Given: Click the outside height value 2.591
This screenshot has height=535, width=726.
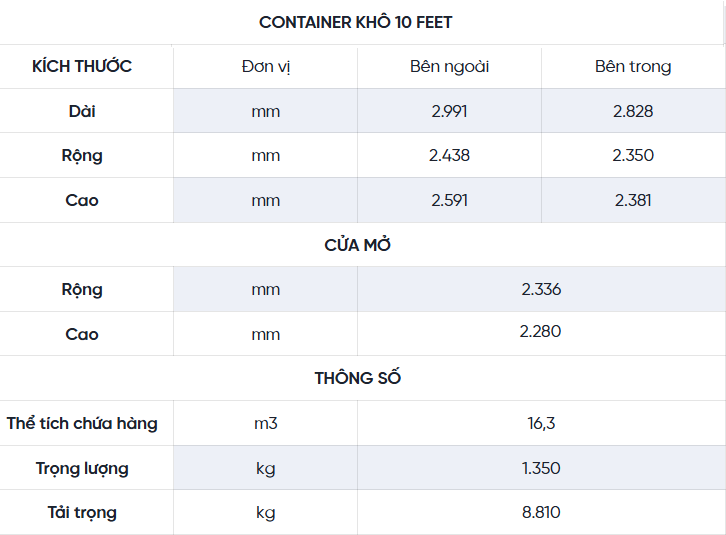Looking at the screenshot, I should click(x=449, y=200).
